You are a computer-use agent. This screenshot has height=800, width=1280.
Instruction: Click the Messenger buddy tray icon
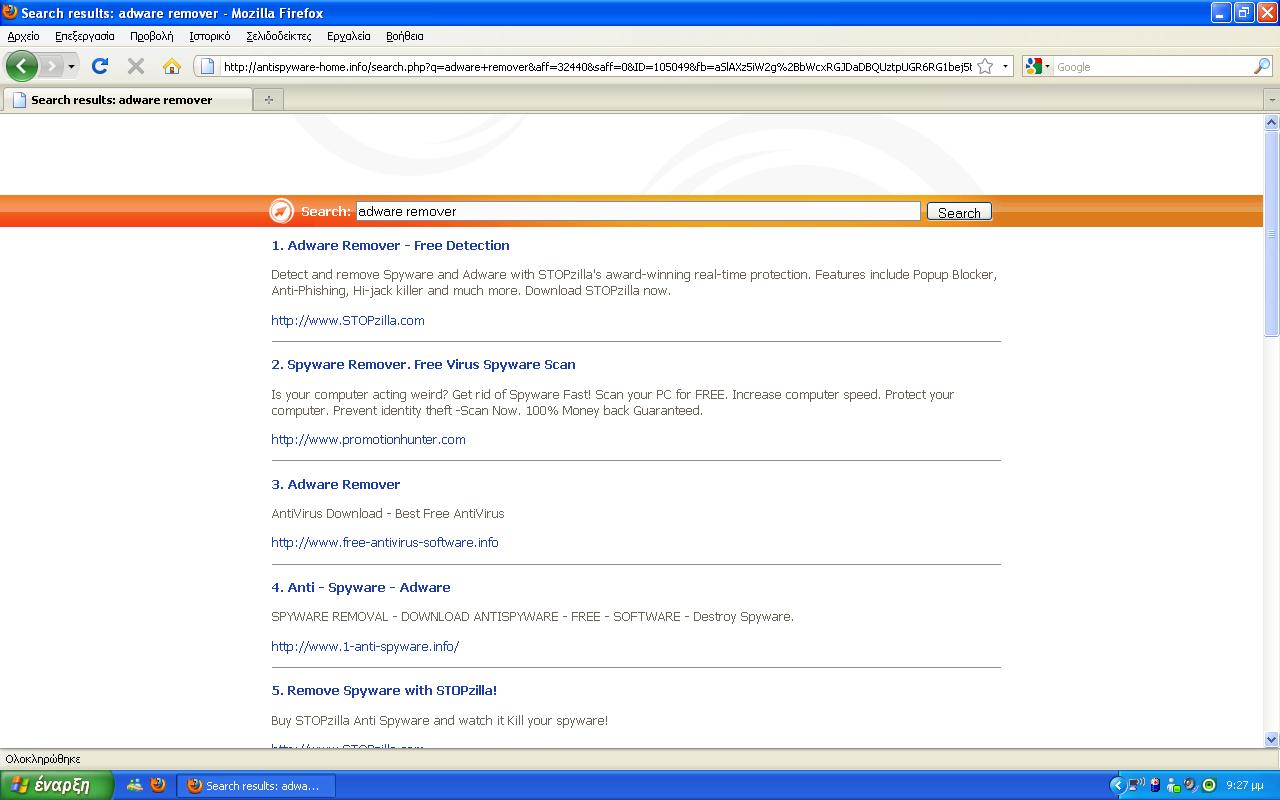coord(1174,785)
